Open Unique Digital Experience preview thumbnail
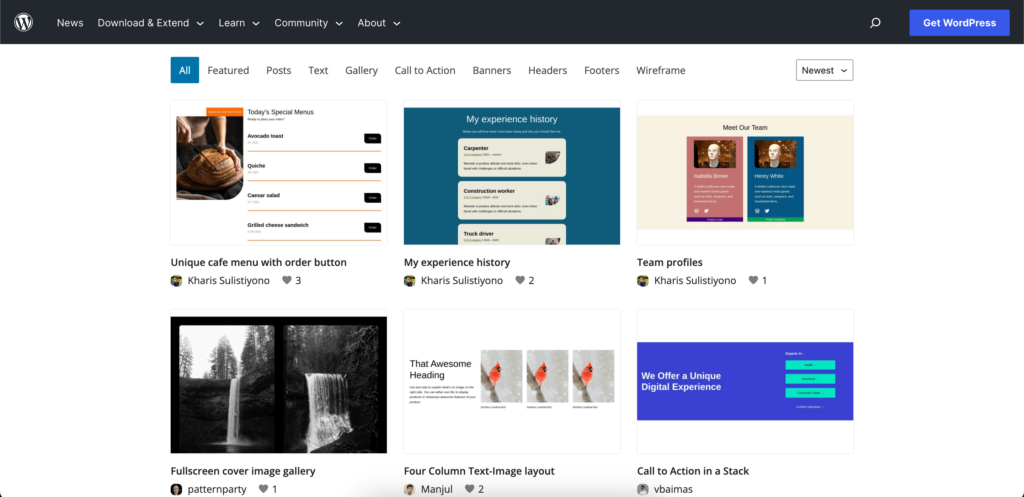 point(745,381)
